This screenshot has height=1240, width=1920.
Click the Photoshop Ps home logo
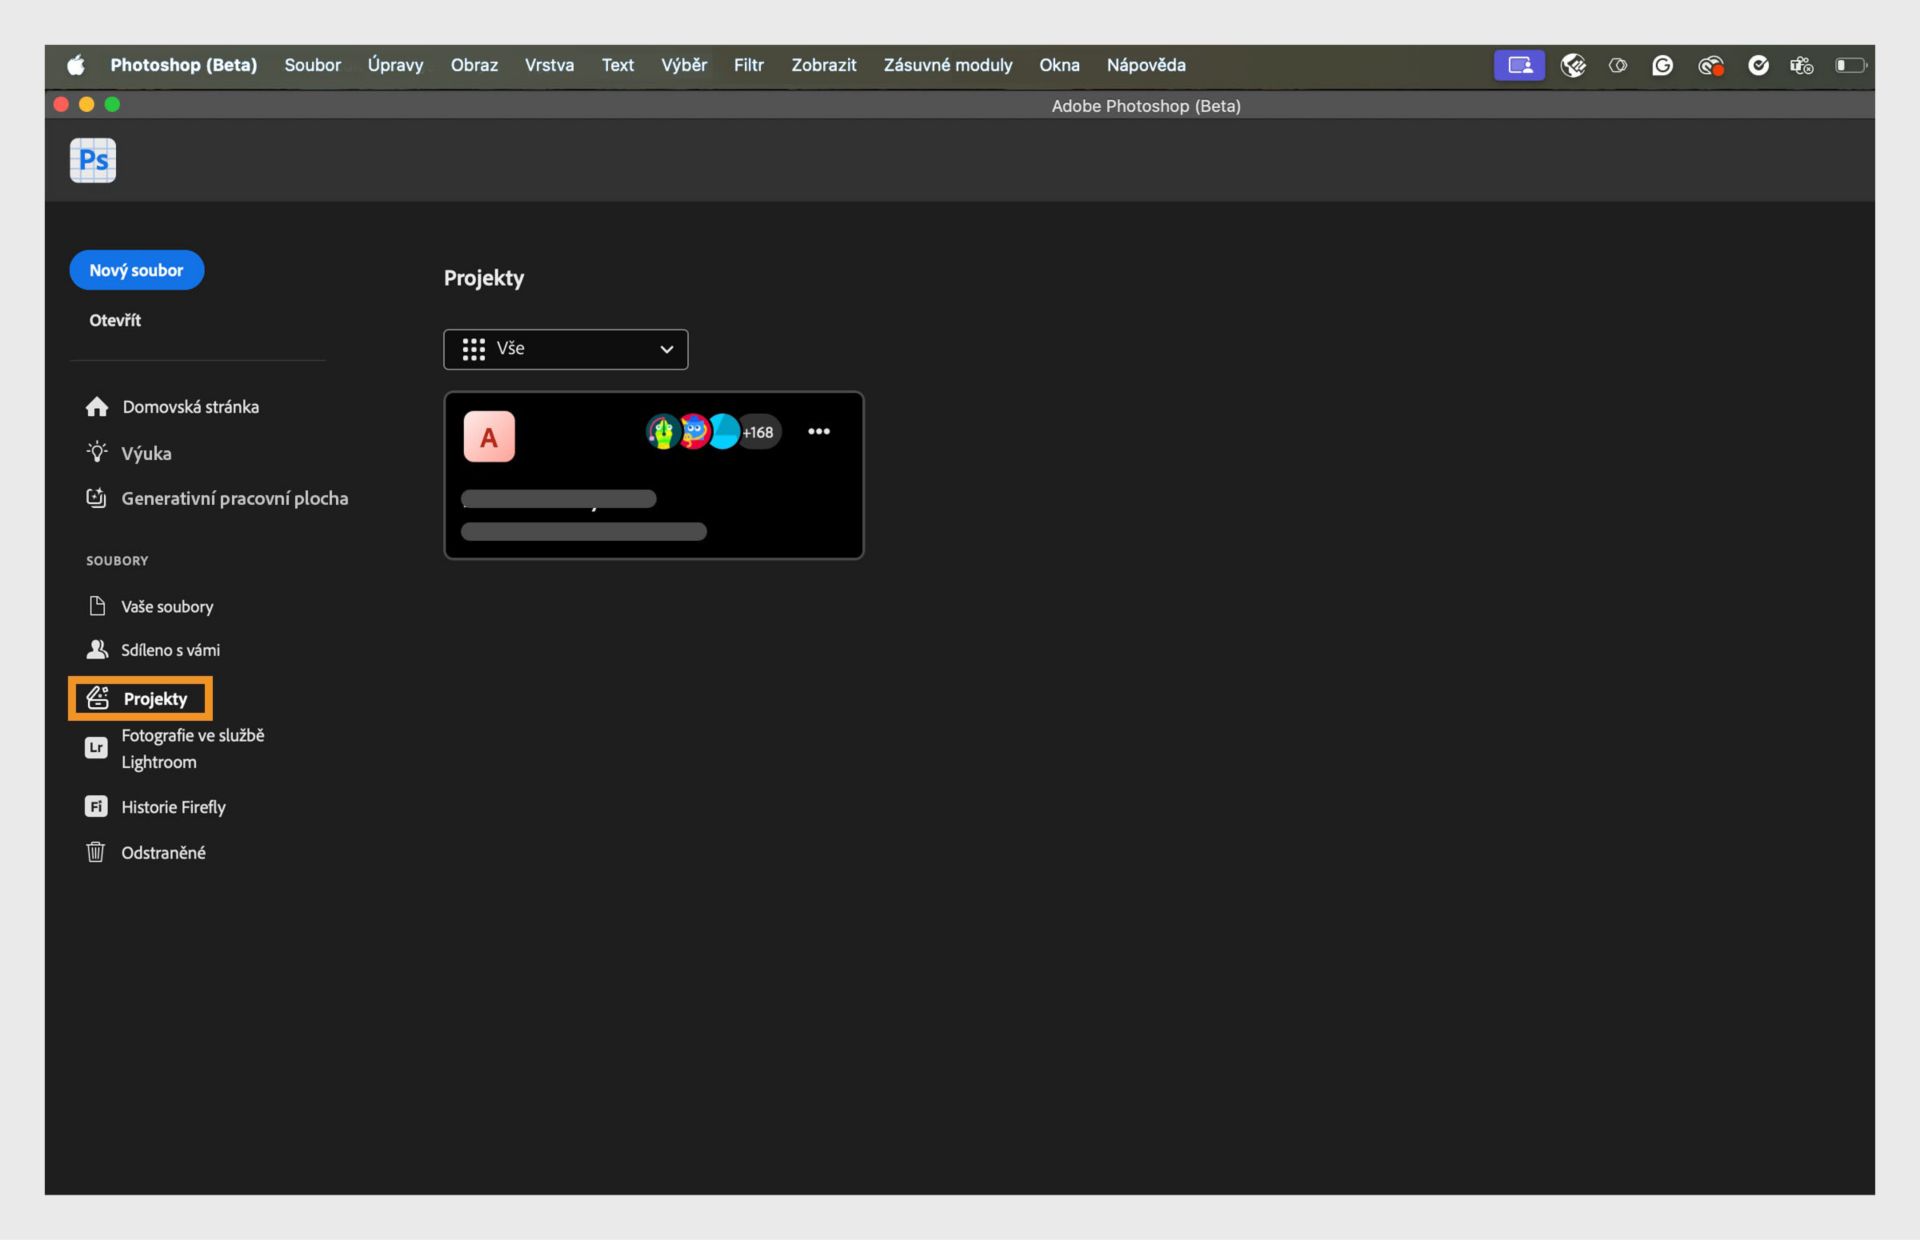pyautogui.click(x=92, y=160)
